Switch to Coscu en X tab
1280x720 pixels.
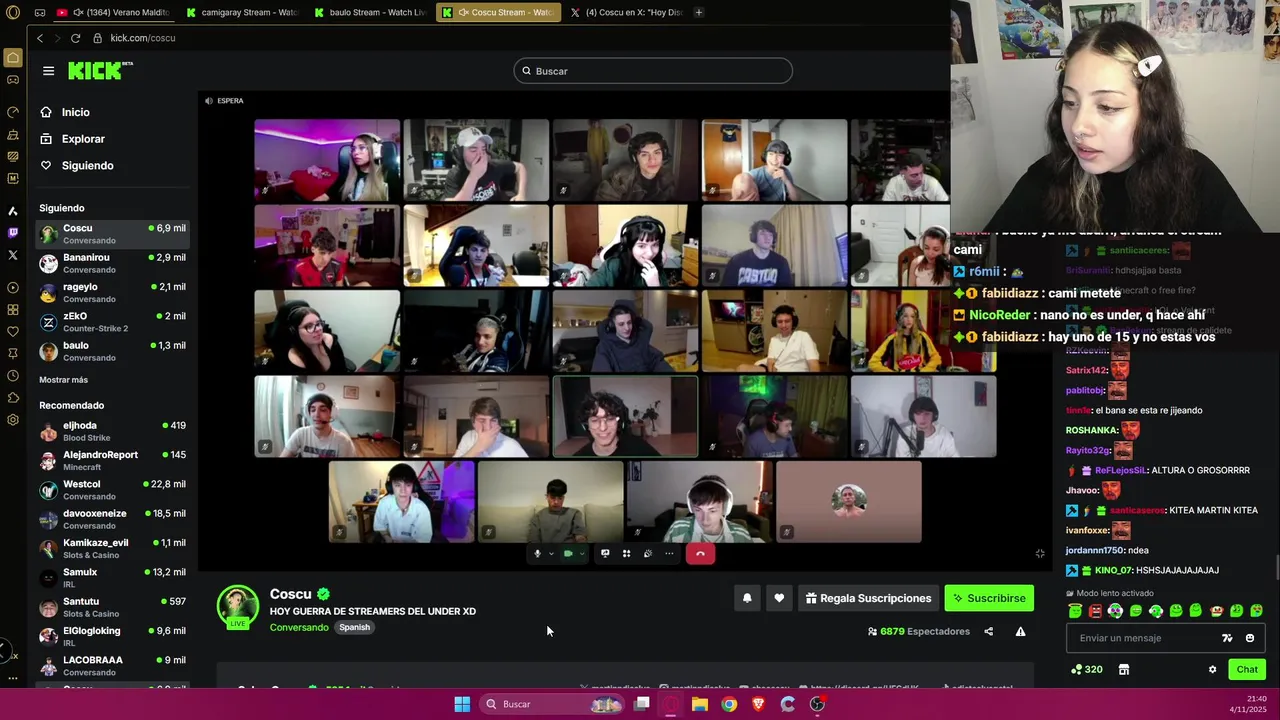[x=625, y=12]
